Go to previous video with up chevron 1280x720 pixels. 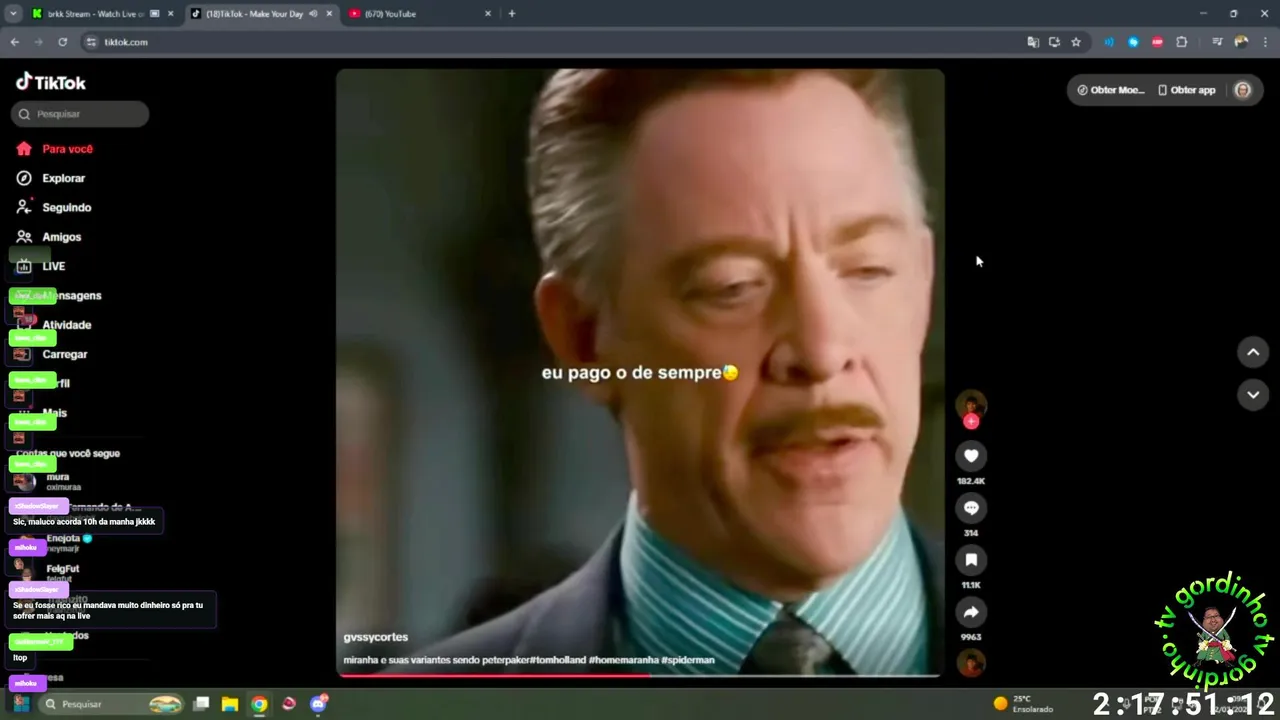1253,352
